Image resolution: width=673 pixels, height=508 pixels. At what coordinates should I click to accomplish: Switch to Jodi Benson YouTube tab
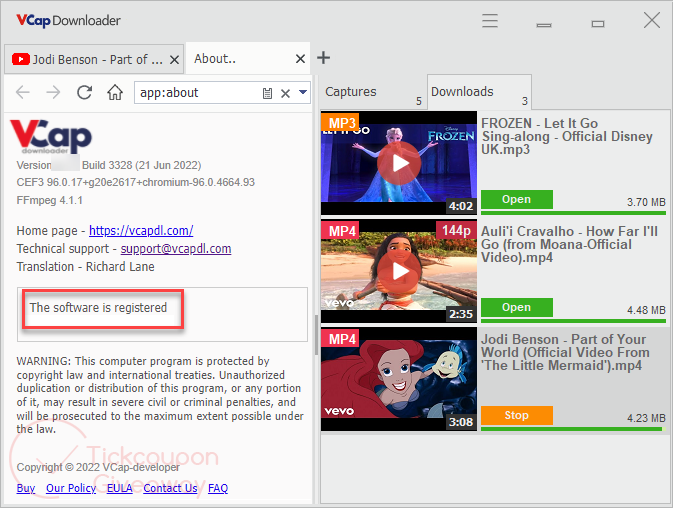(94, 59)
